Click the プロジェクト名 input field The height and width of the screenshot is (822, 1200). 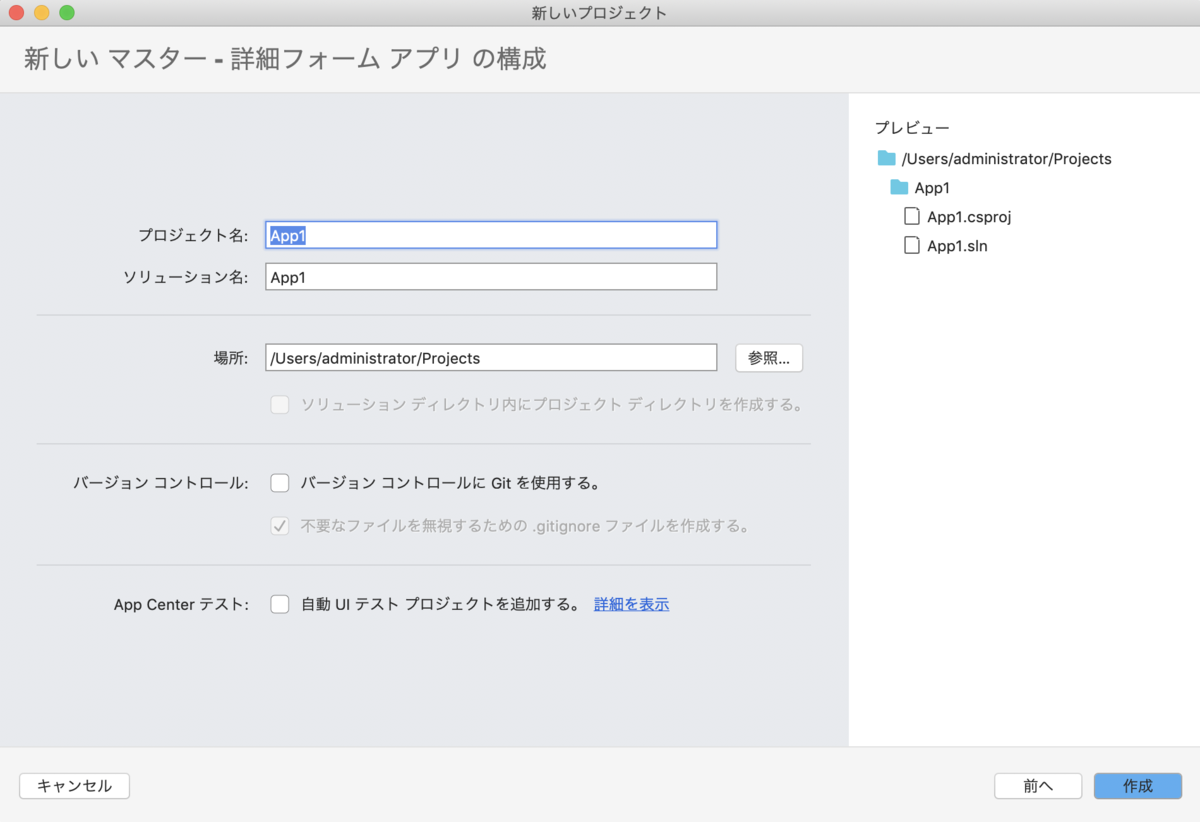coord(490,234)
